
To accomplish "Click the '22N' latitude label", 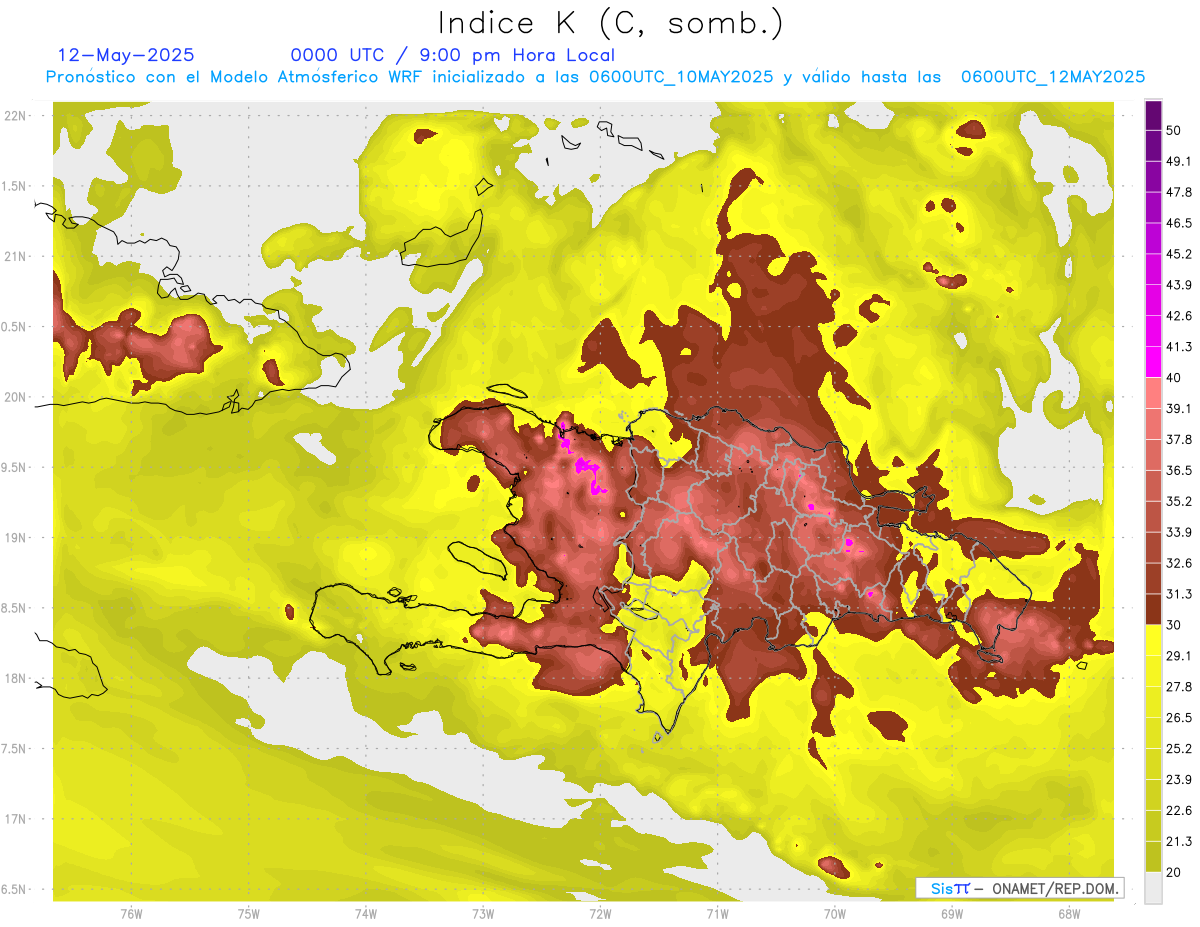I will 16,116.
